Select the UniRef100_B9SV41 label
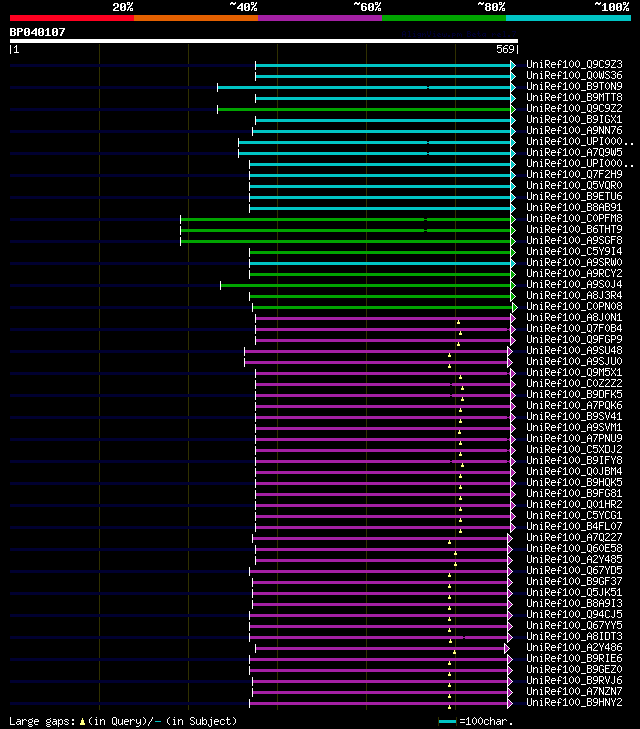 [x=574, y=417]
